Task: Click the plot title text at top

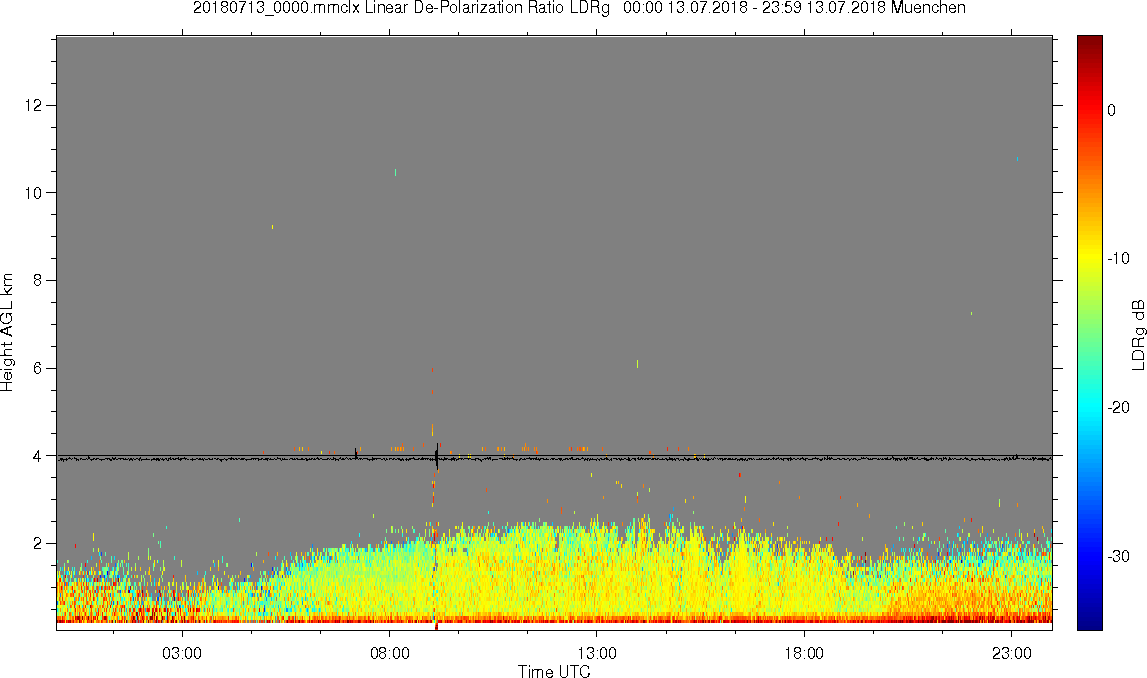Action: (579, 8)
